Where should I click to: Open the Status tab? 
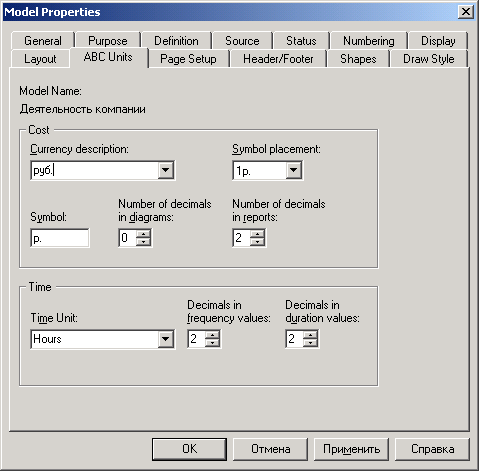(301, 41)
